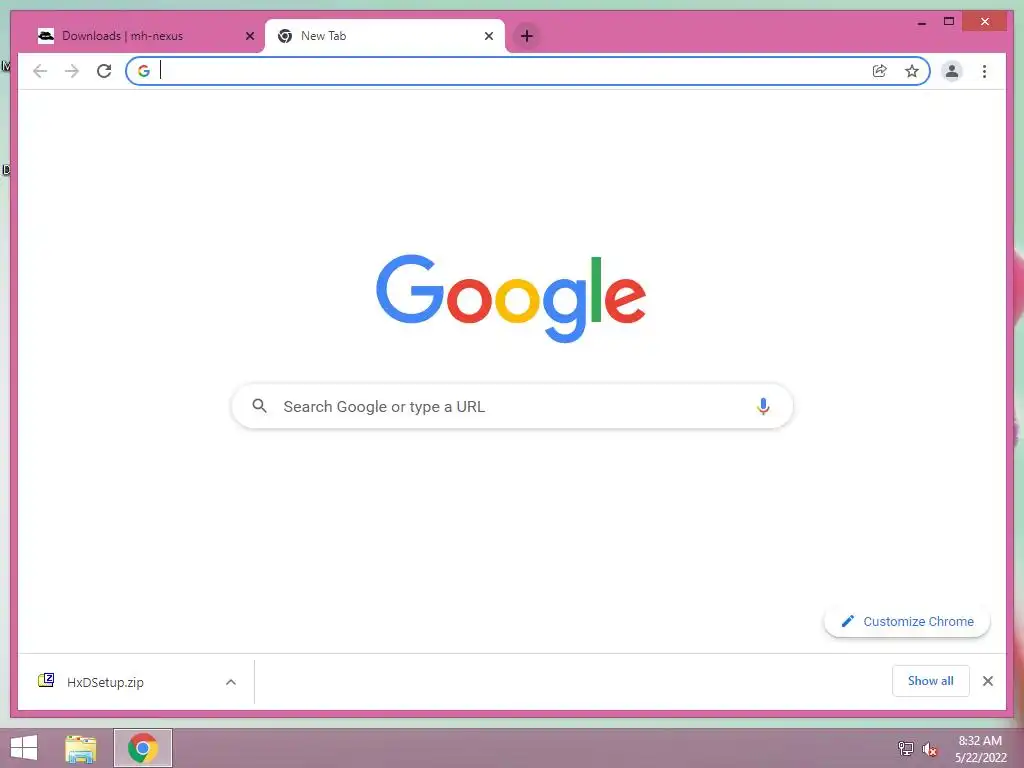This screenshot has width=1024, height=768.
Task: Click the muted volume tray icon
Action: click(930, 749)
